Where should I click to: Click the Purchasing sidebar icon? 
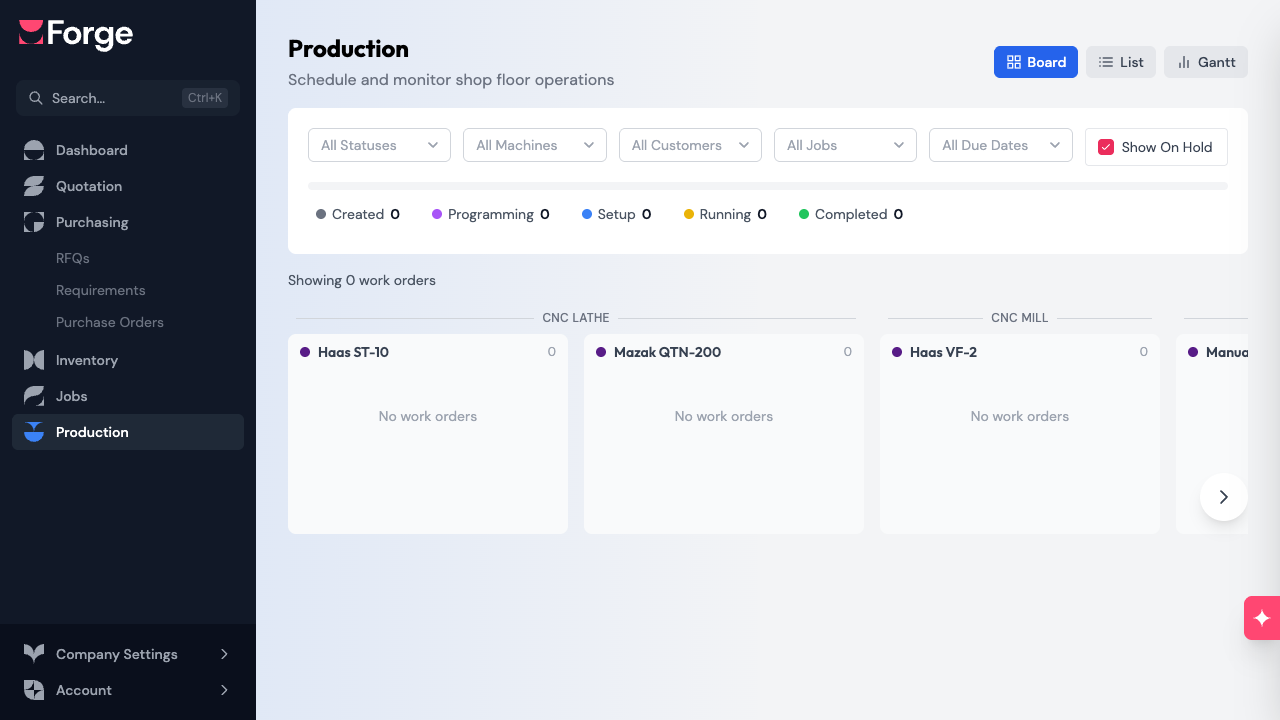tap(34, 222)
